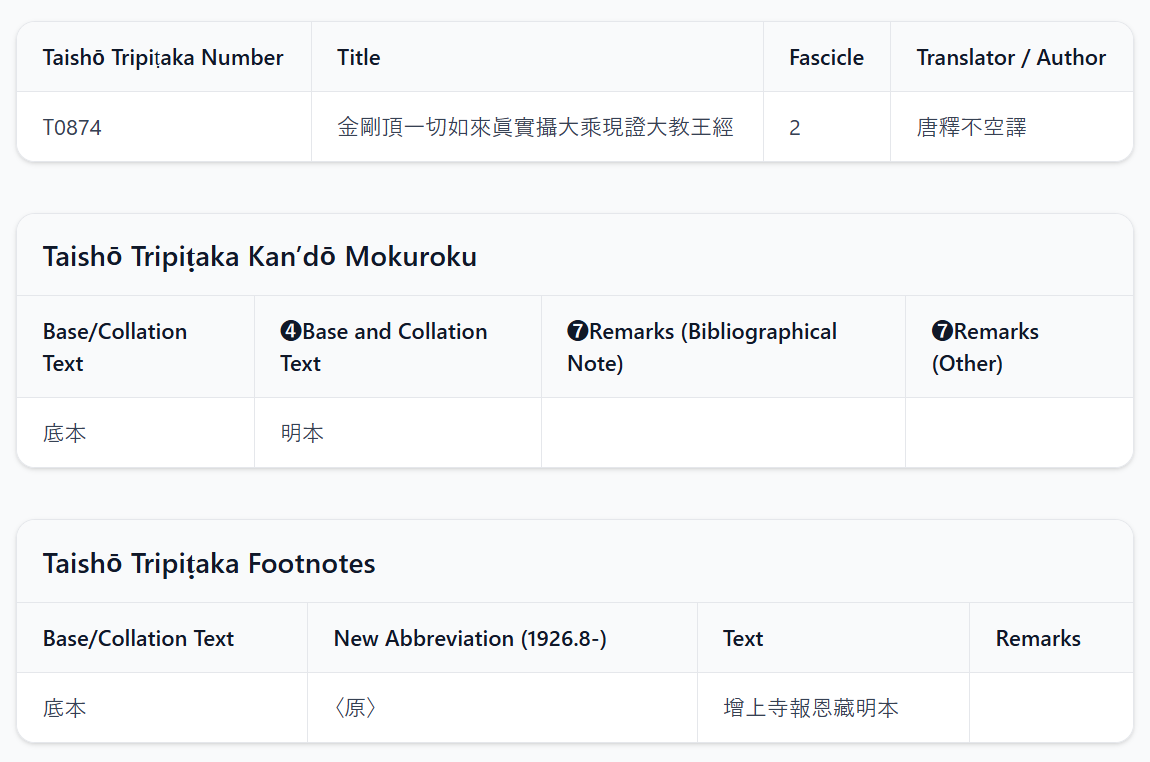1150x762 pixels.
Task: Click the circled 4 icon before "Base and Collation Text"
Action: 290,332
